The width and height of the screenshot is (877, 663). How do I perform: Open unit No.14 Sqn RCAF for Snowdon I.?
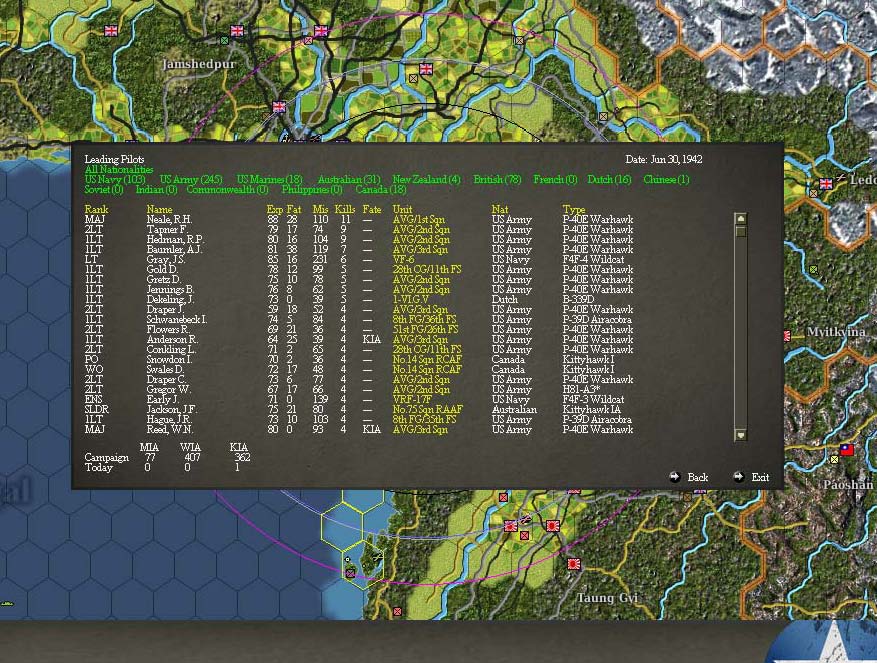click(427, 360)
